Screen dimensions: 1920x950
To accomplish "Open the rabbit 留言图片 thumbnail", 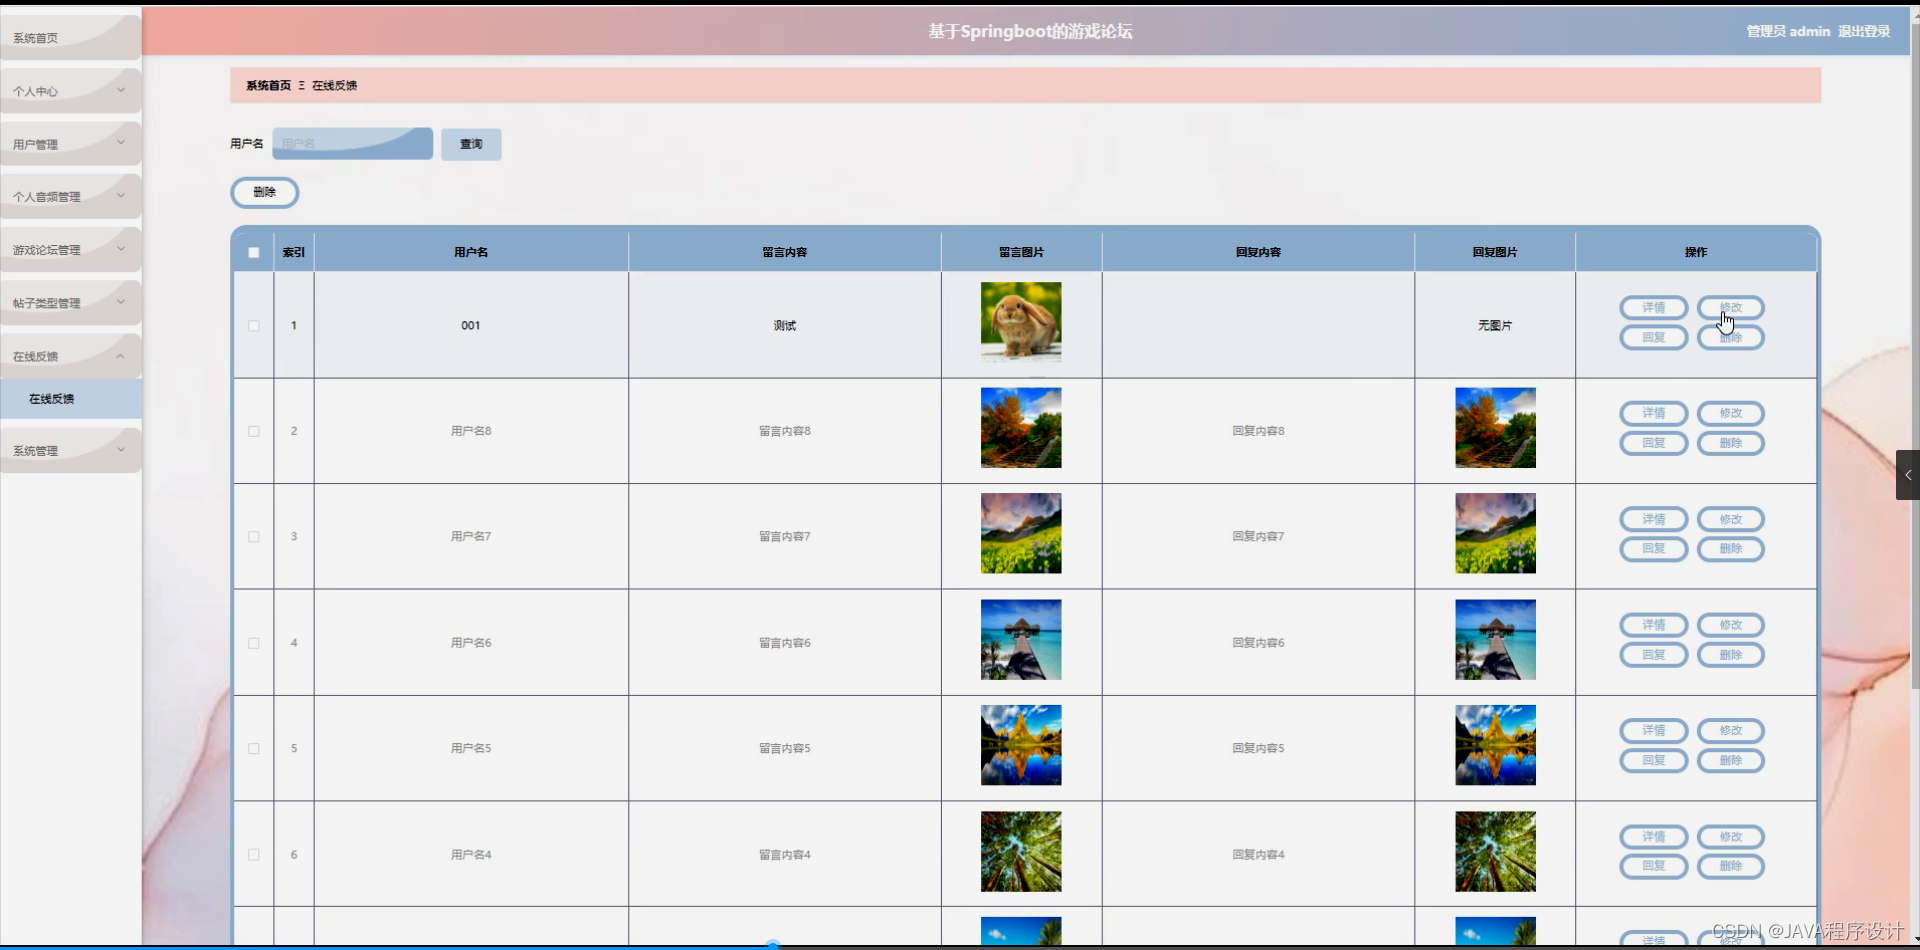I will coord(1021,322).
